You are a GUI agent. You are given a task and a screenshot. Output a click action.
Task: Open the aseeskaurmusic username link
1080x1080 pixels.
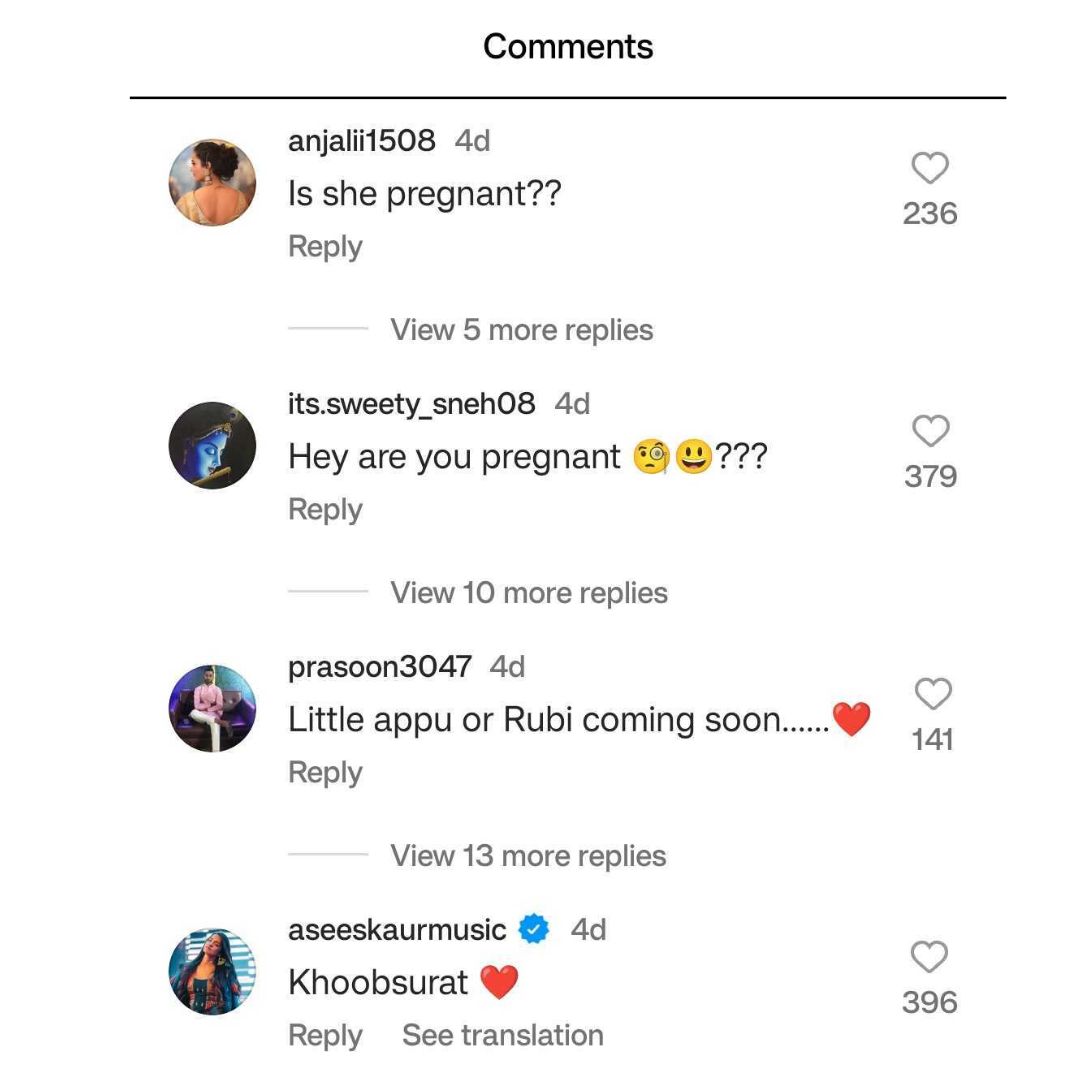397,930
